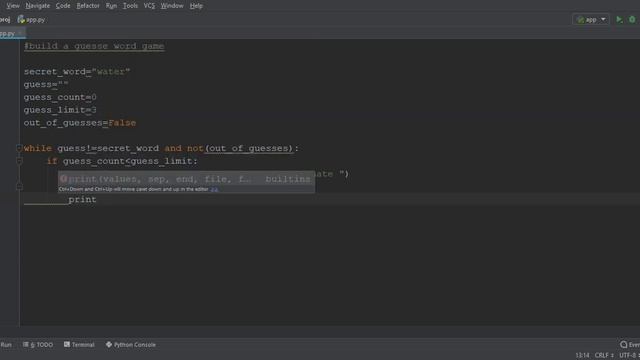Click the guess_limit=3 line

click(60, 110)
